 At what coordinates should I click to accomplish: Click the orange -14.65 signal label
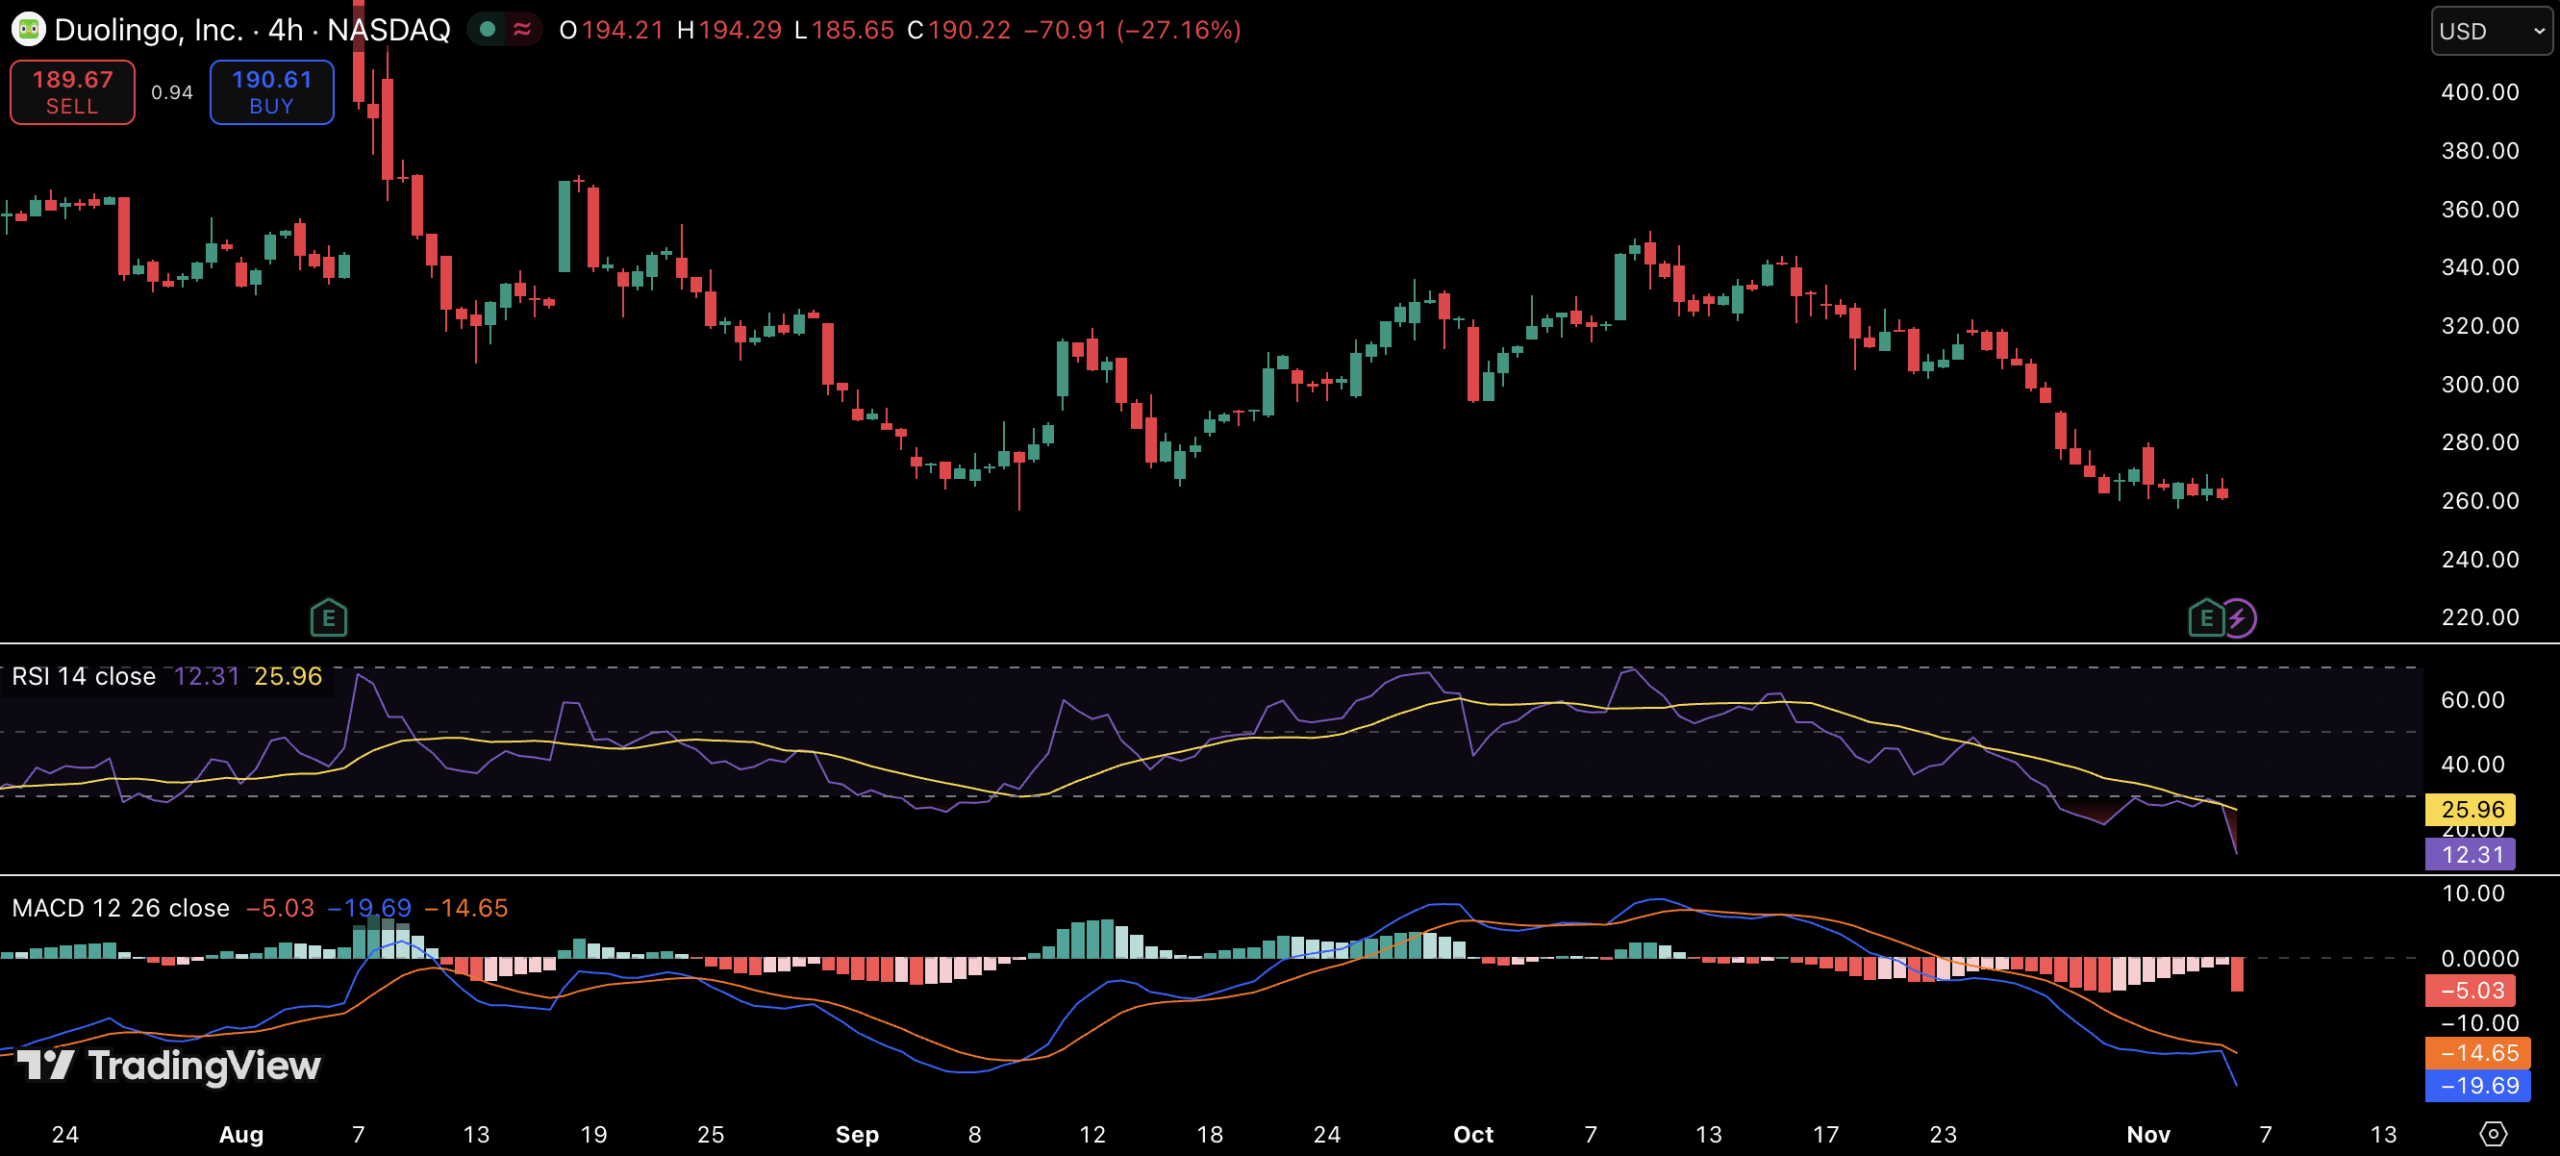2477,1052
